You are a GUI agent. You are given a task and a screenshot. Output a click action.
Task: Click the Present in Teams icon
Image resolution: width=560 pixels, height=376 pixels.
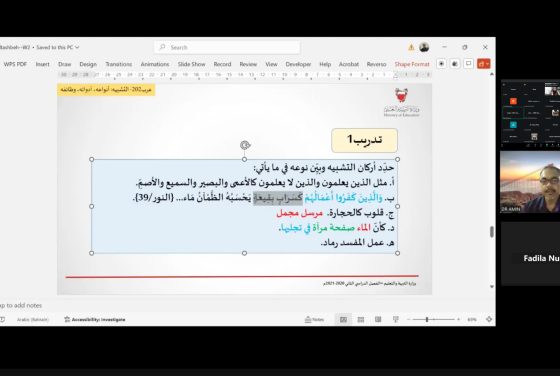455,64
